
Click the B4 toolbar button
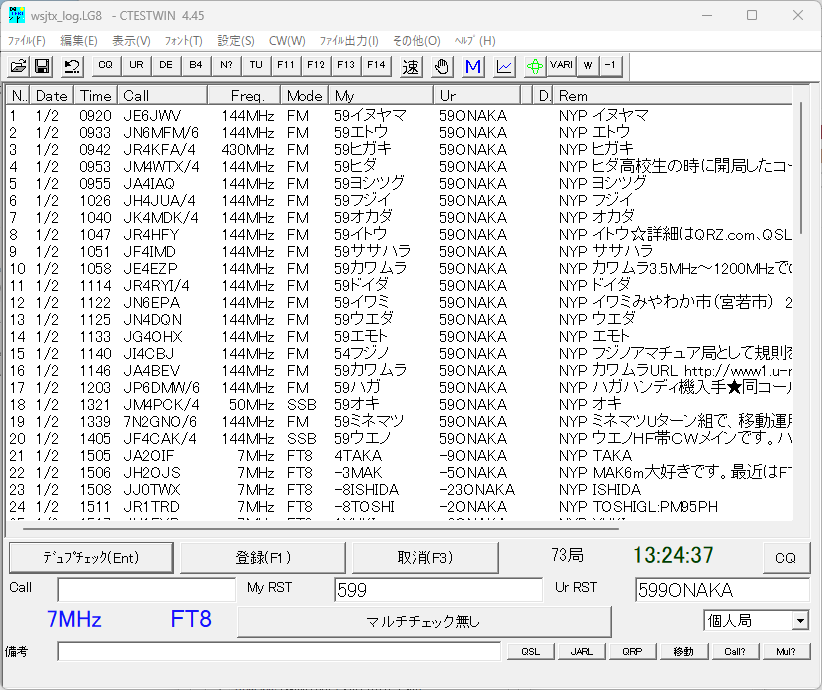click(x=196, y=66)
